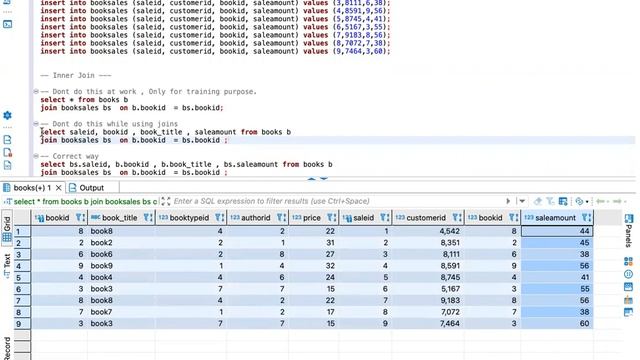Click the Output tab document icon

pos(73,188)
